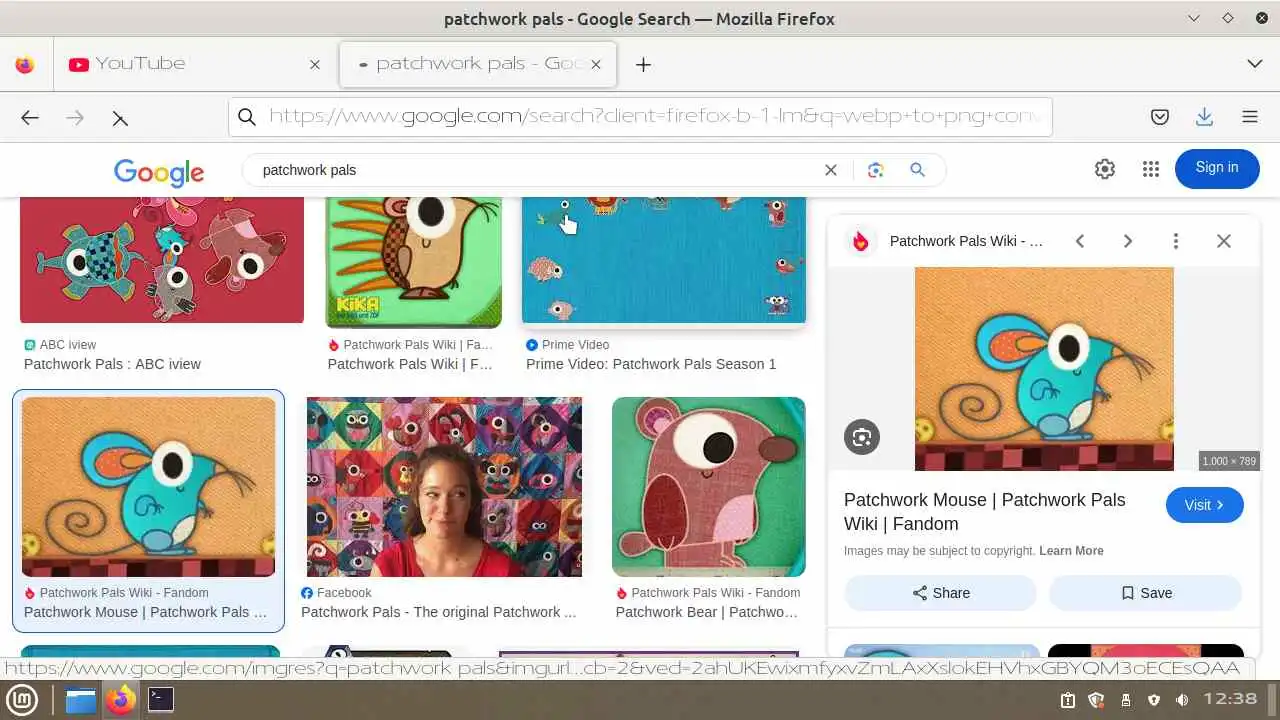
Task: Click the Fandom icon in preview header
Action: [x=861, y=241]
